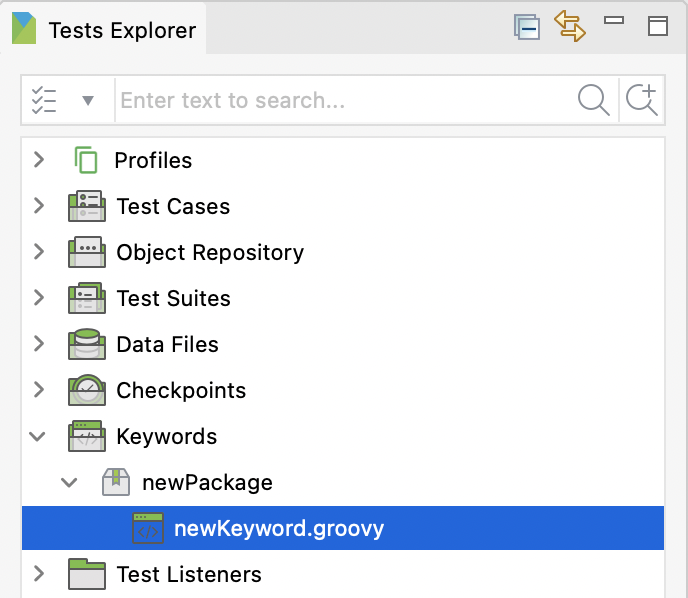Image resolution: width=688 pixels, height=598 pixels.
Task: Click the newPackage package icon
Action: pos(116,482)
